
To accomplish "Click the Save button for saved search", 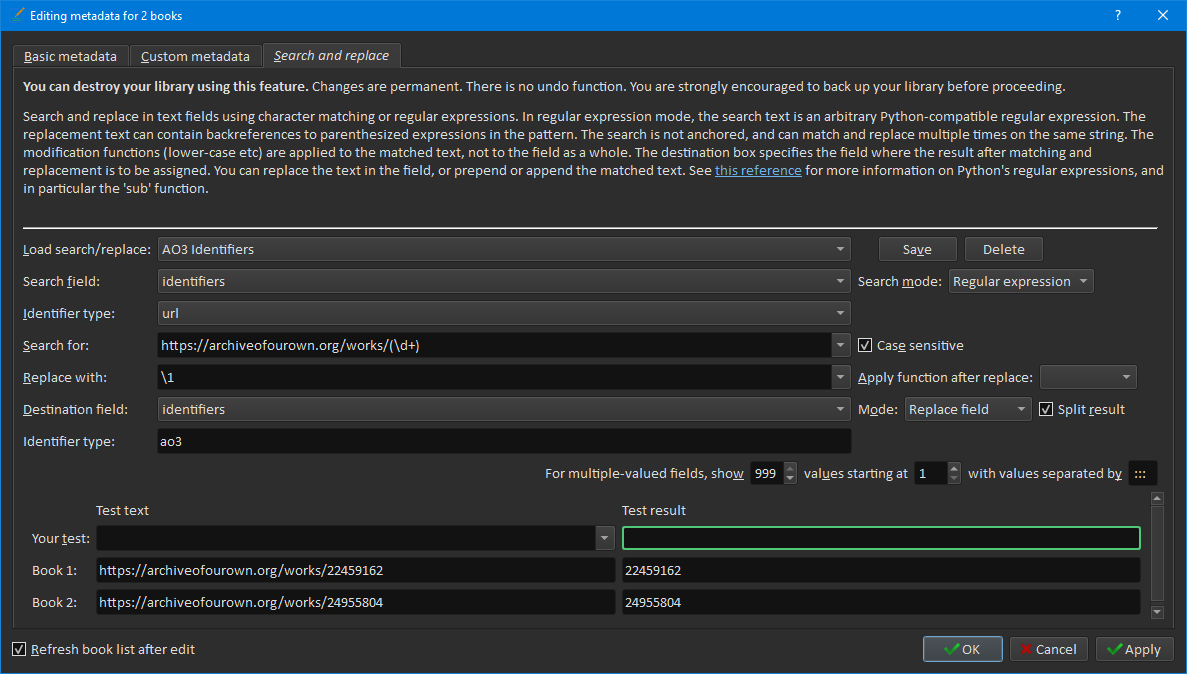I will point(917,249).
